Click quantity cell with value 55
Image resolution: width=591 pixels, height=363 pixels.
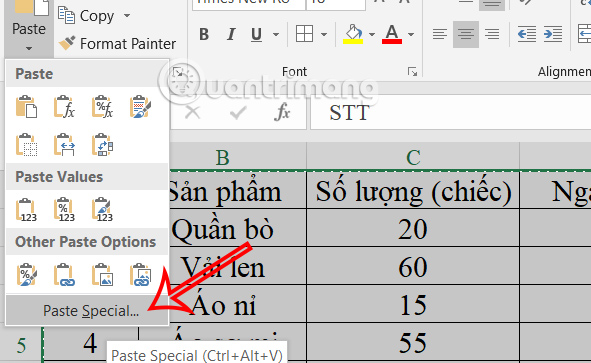coord(413,343)
